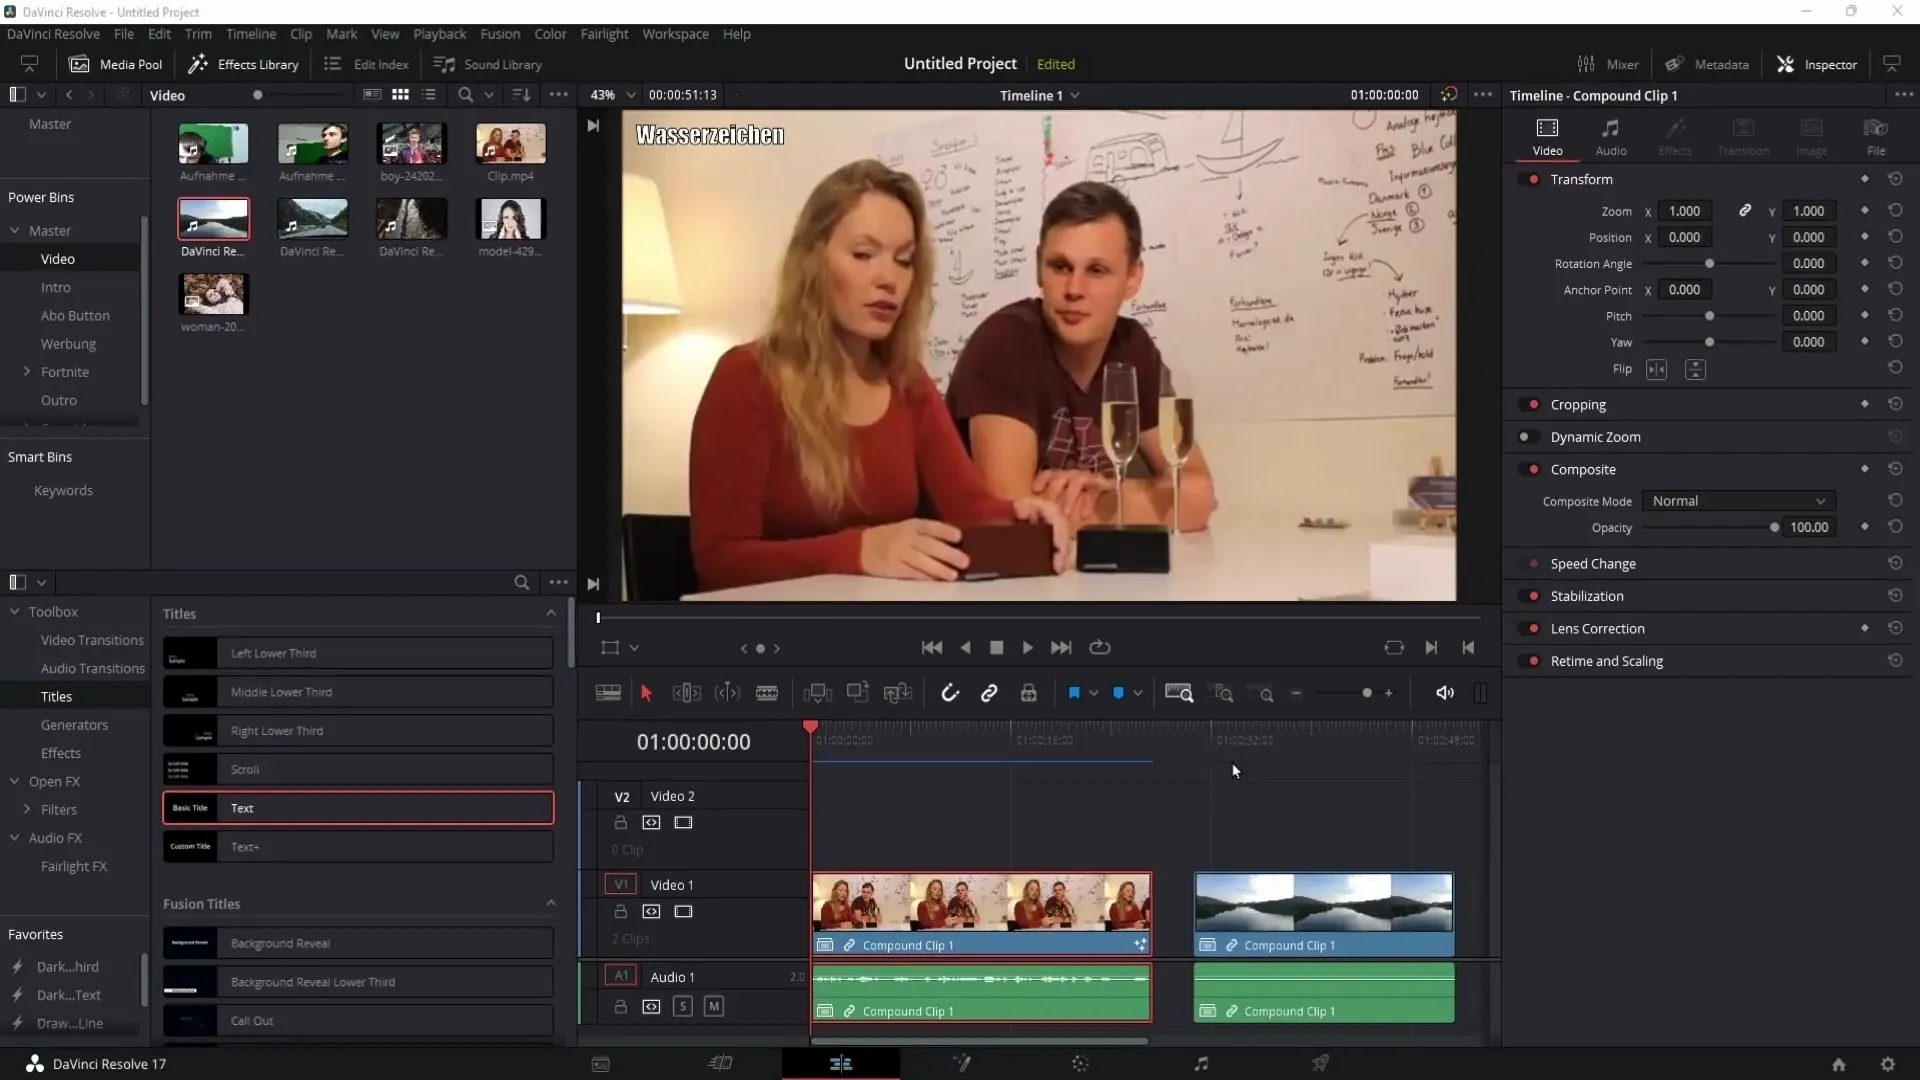This screenshot has height=1080, width=1920.
Task: Click the Dynamic Zoom panel icon
Action: click(x=1530, y=436)
